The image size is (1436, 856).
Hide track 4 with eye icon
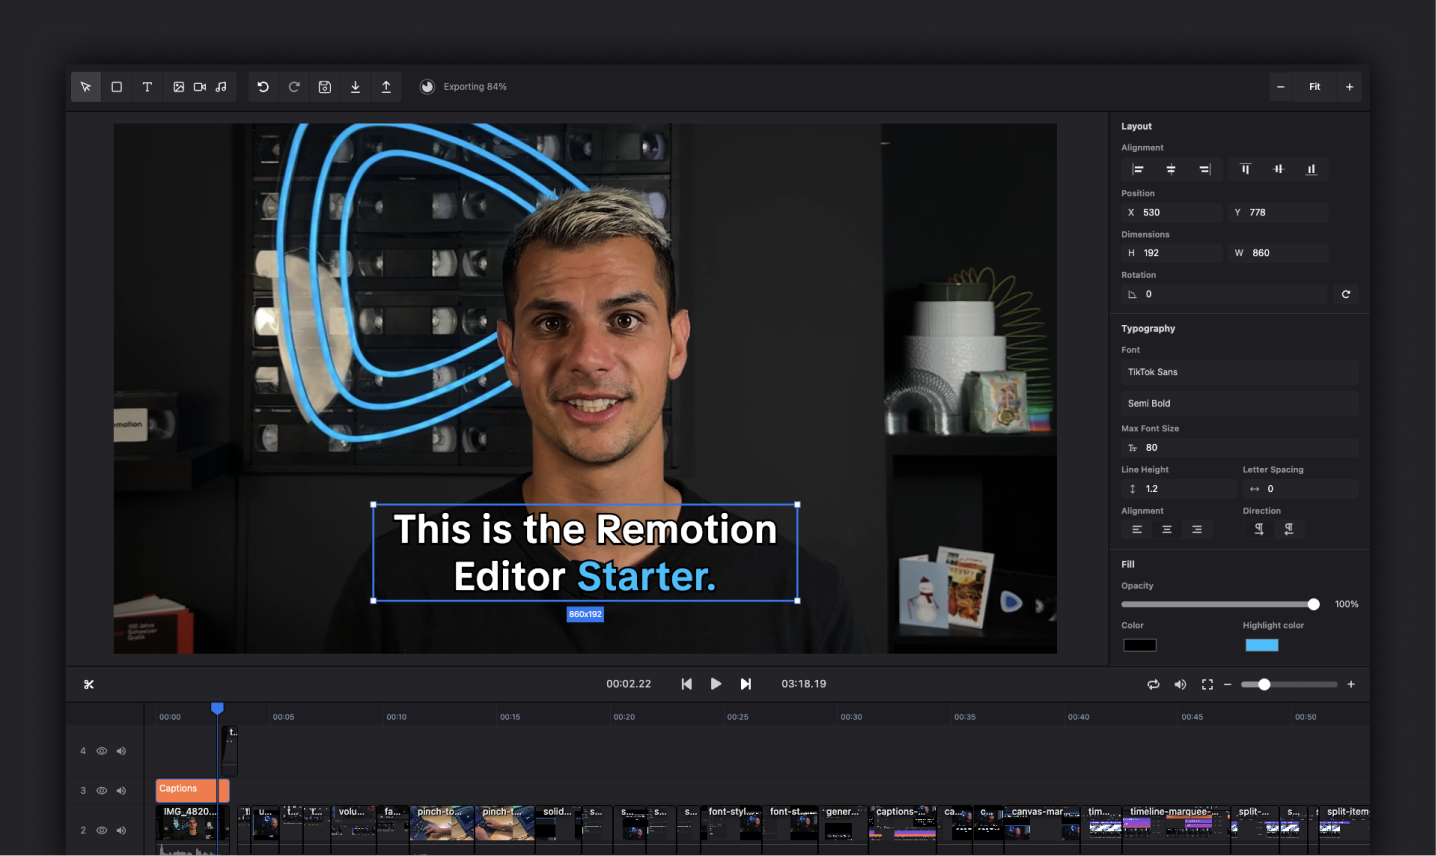click(x=102, y=751)
